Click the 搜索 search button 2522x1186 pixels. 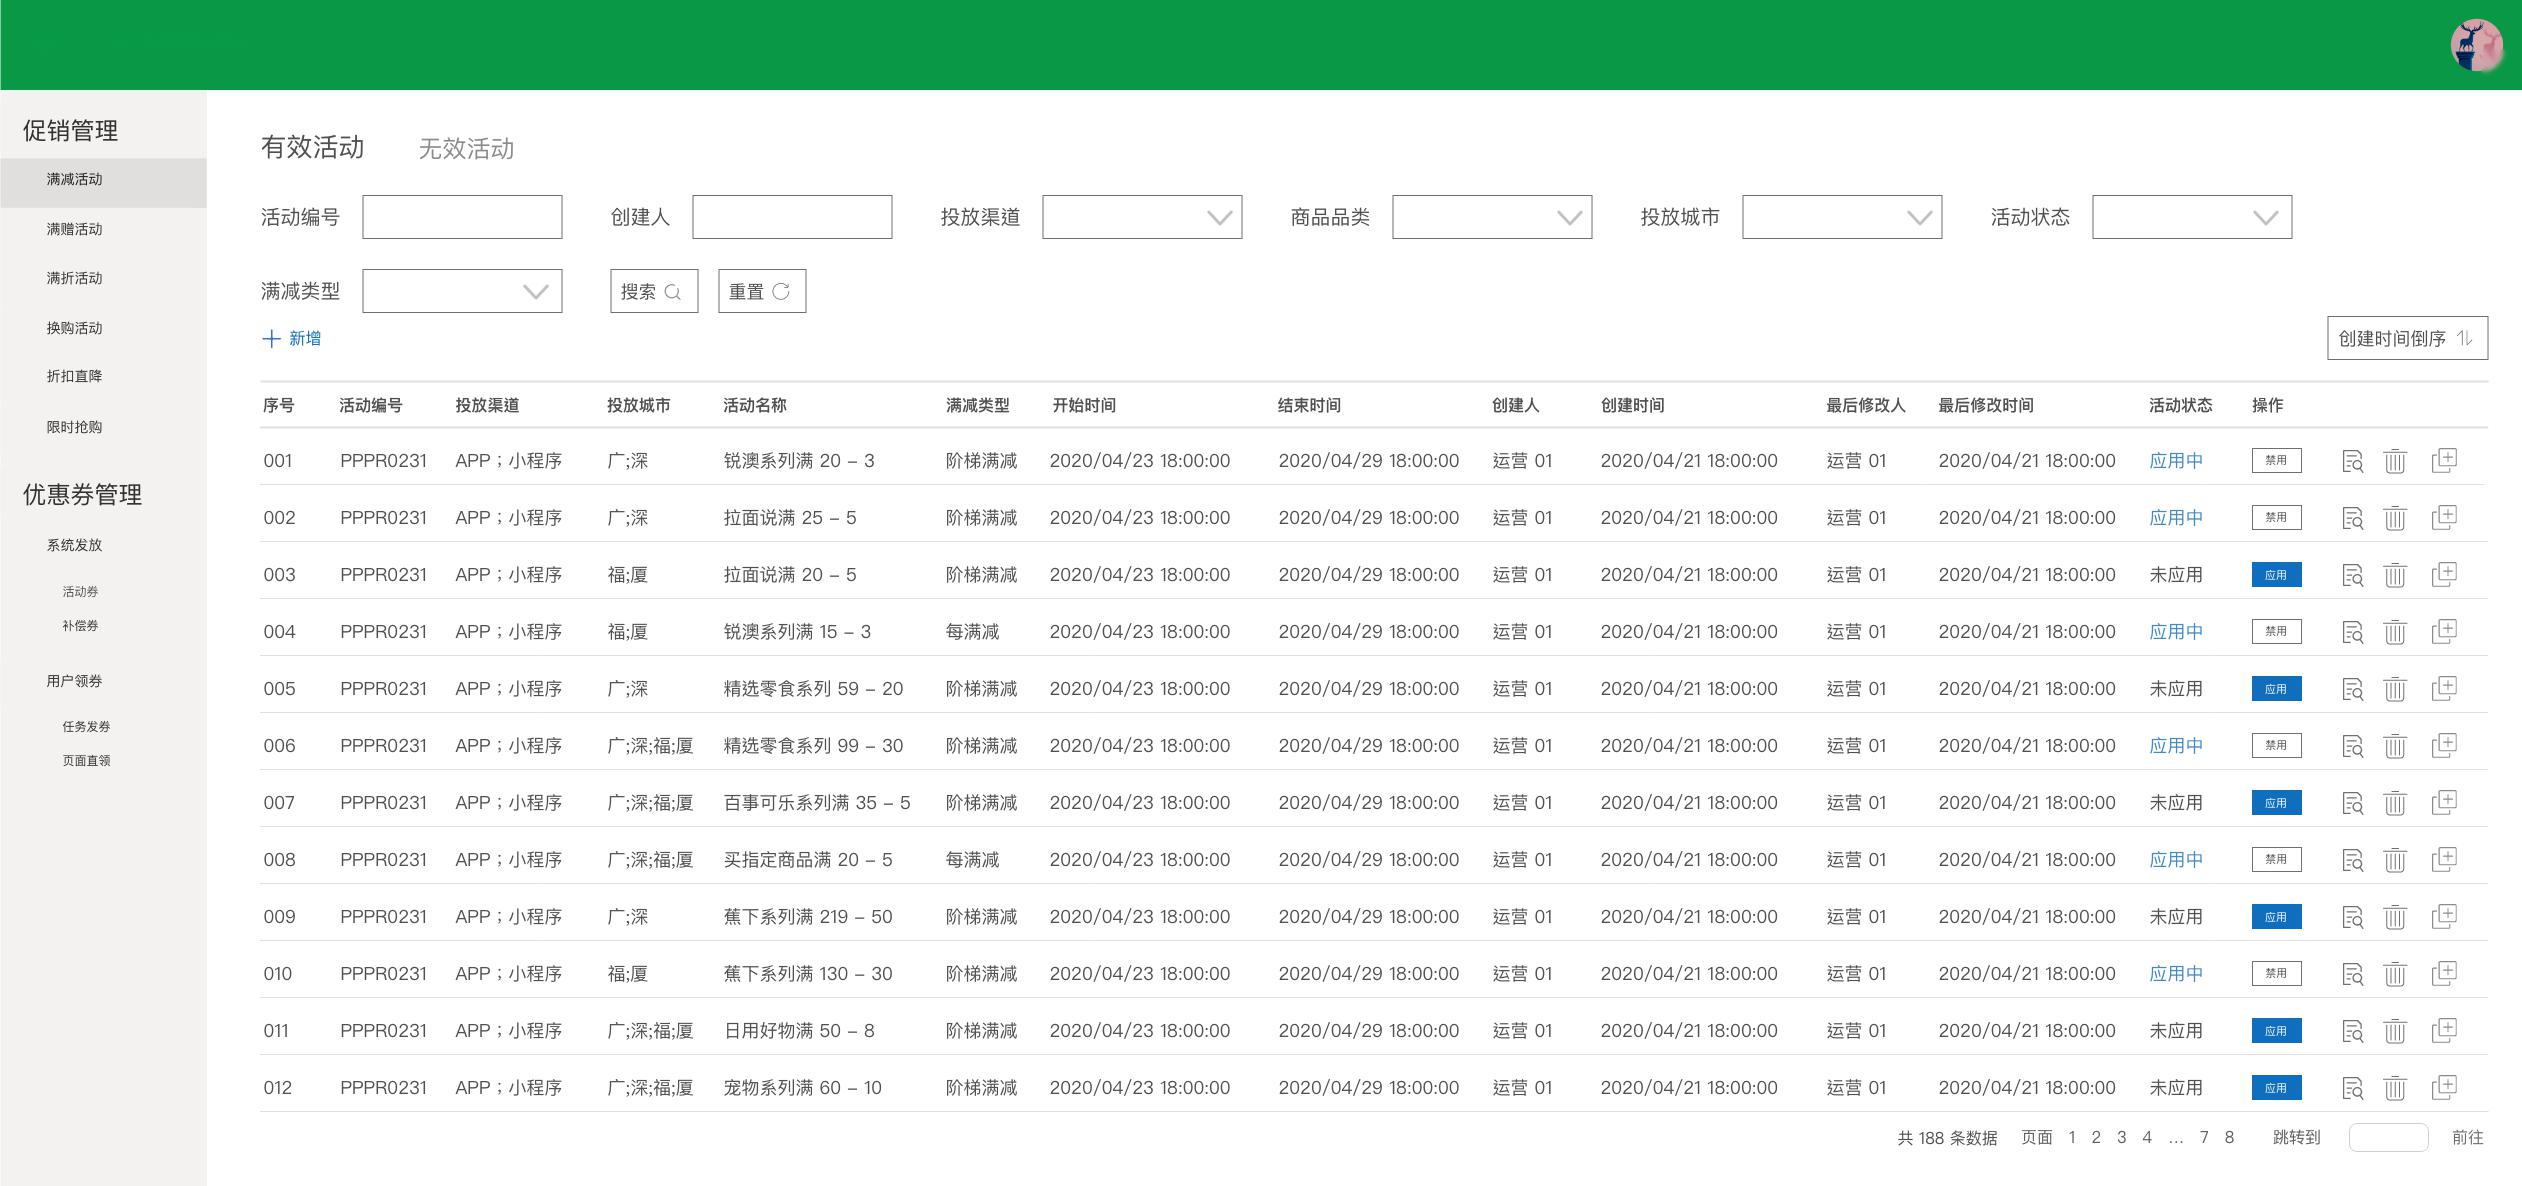654,291
